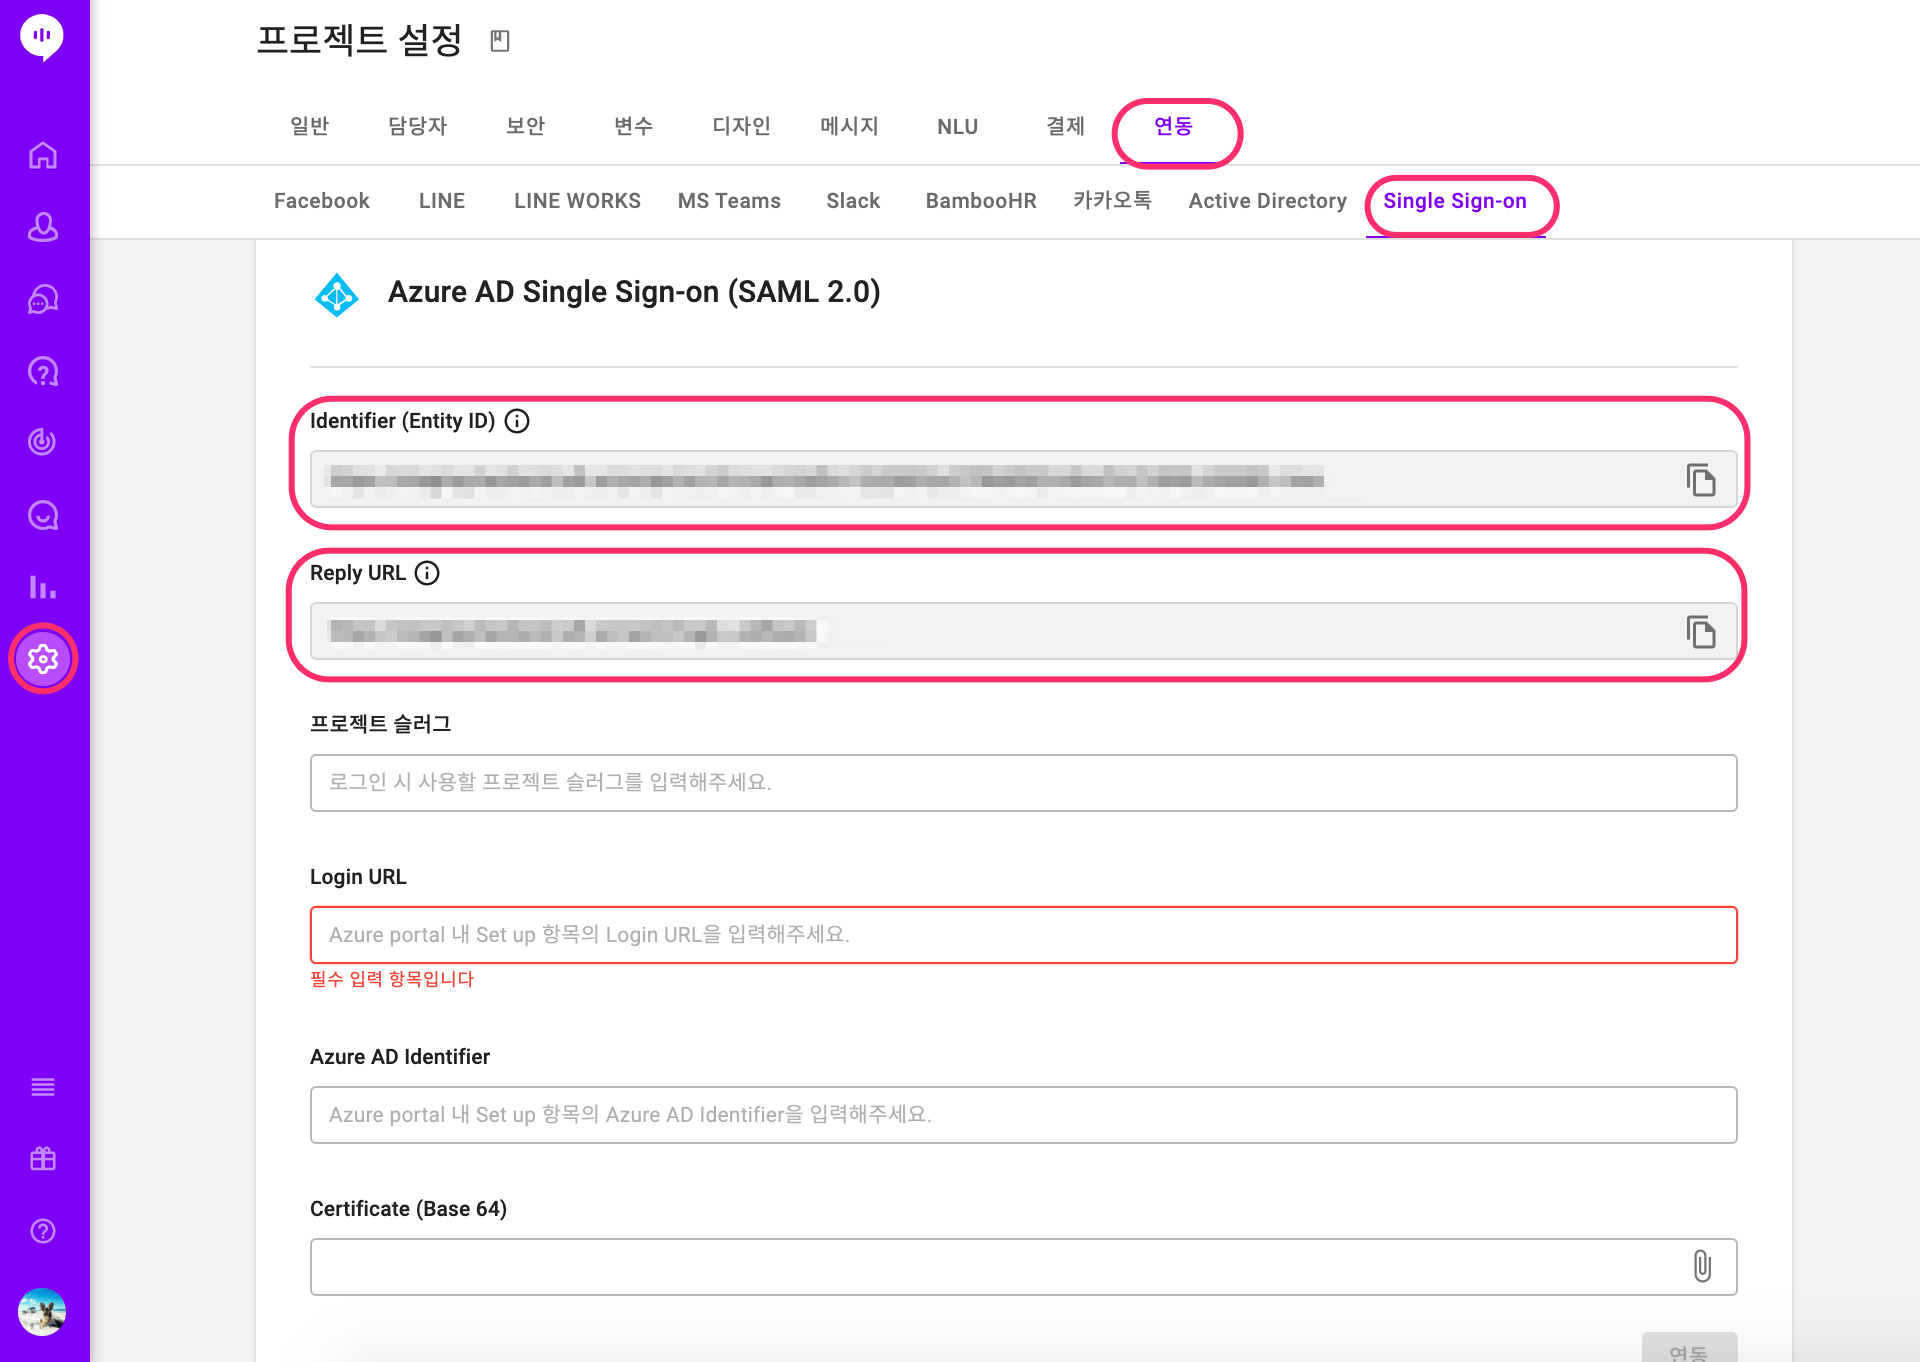The height and width of the screenshot is (1362, 1920).
Task: Copy the Reply URL value
Action: click(1701, 632)
